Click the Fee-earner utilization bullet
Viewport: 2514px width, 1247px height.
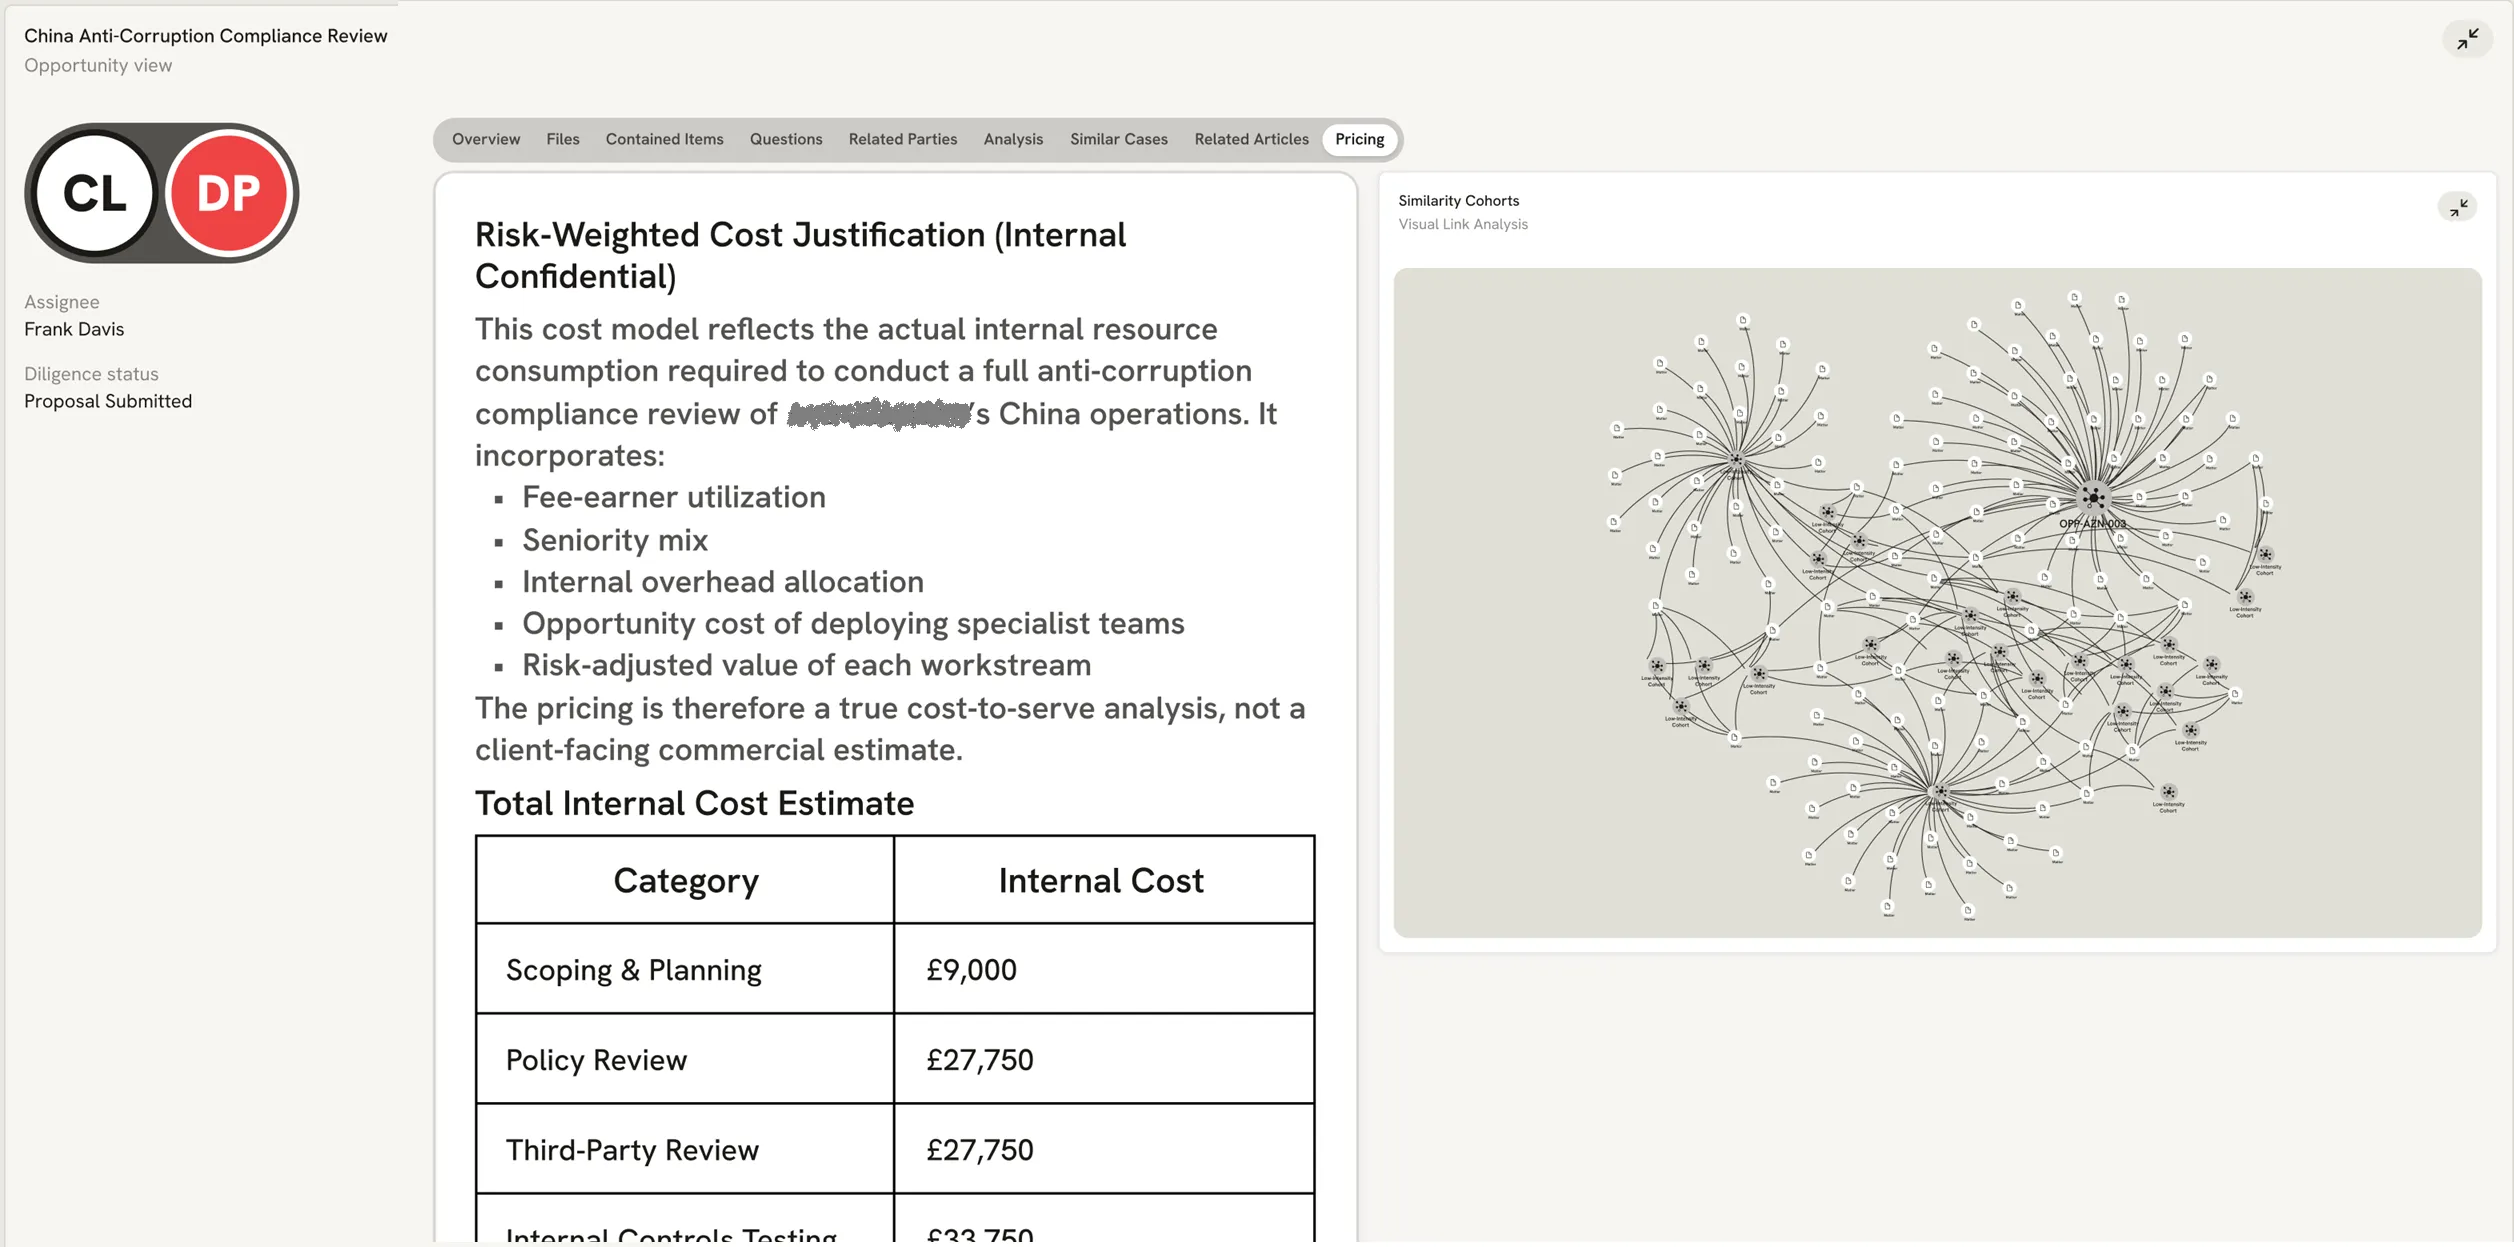(x=674, y=497)
